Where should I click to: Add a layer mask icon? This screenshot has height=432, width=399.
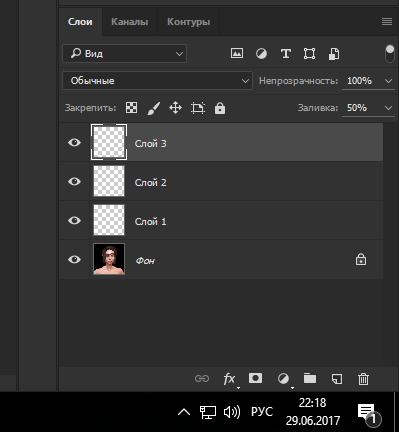(255, 378)
